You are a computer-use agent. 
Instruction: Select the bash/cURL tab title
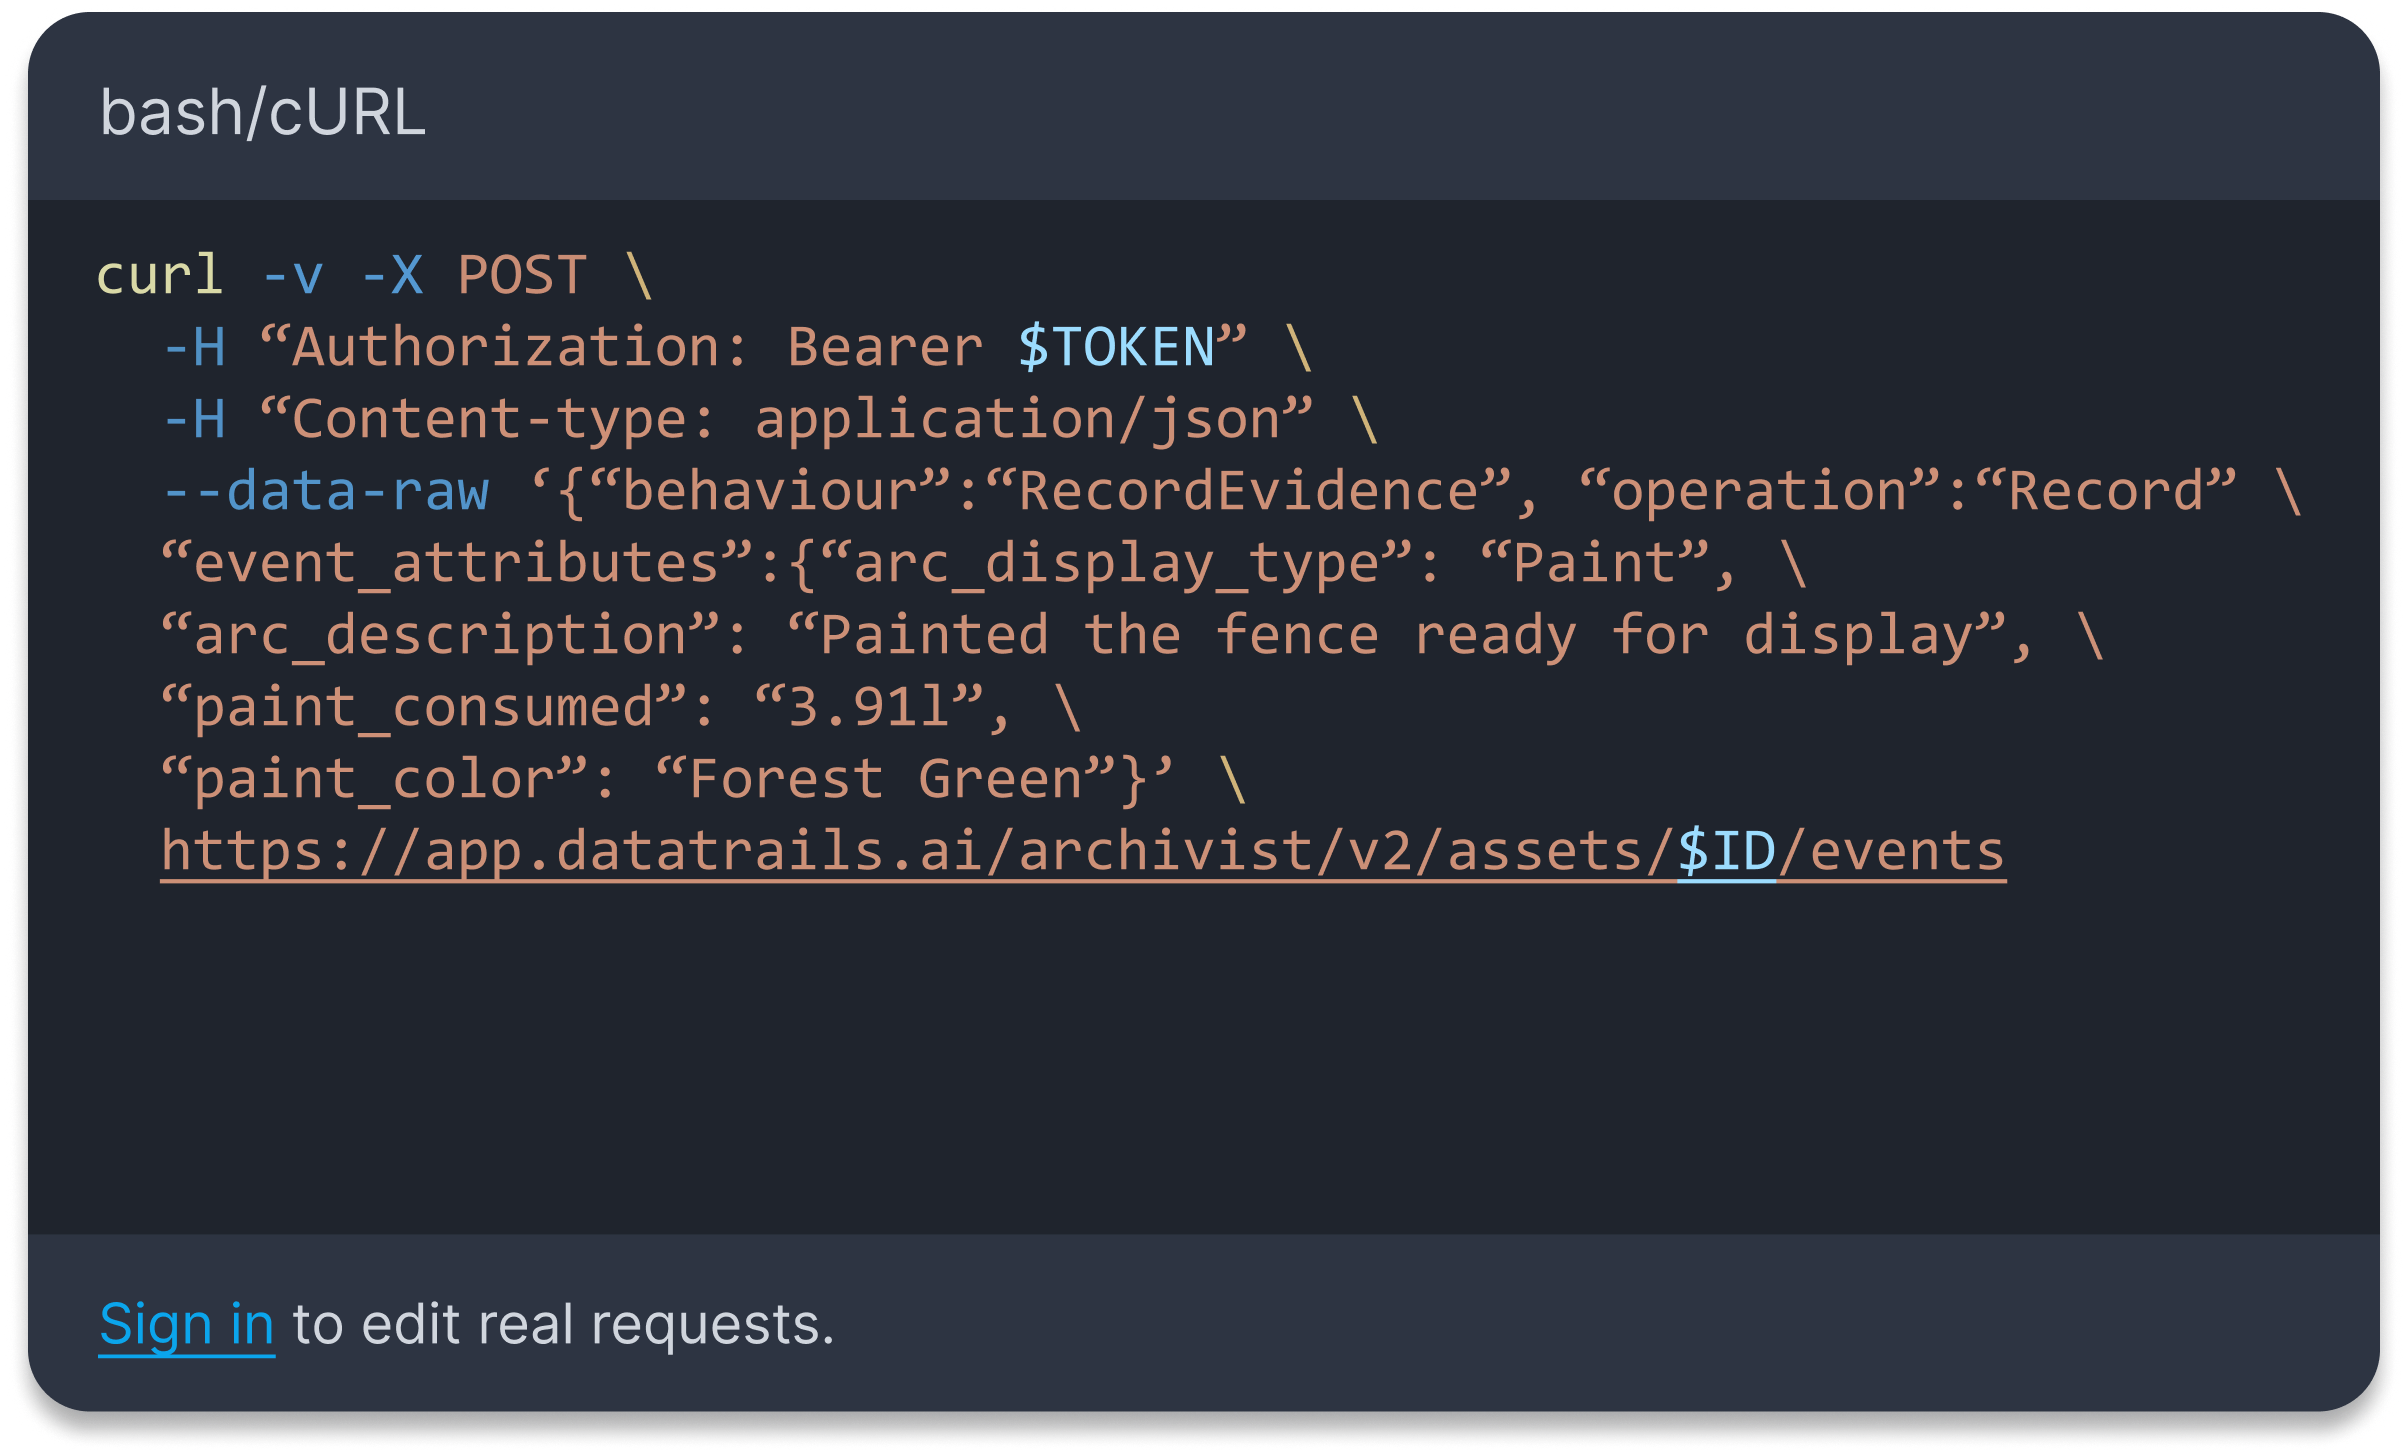(x=263, y=112)
